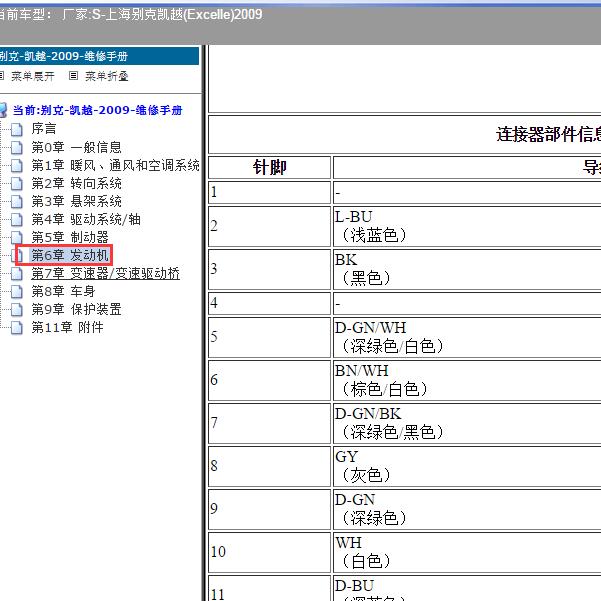Click the page icon beside 第3章 悬架系统

pyautogui.click(x=16, y=202)
